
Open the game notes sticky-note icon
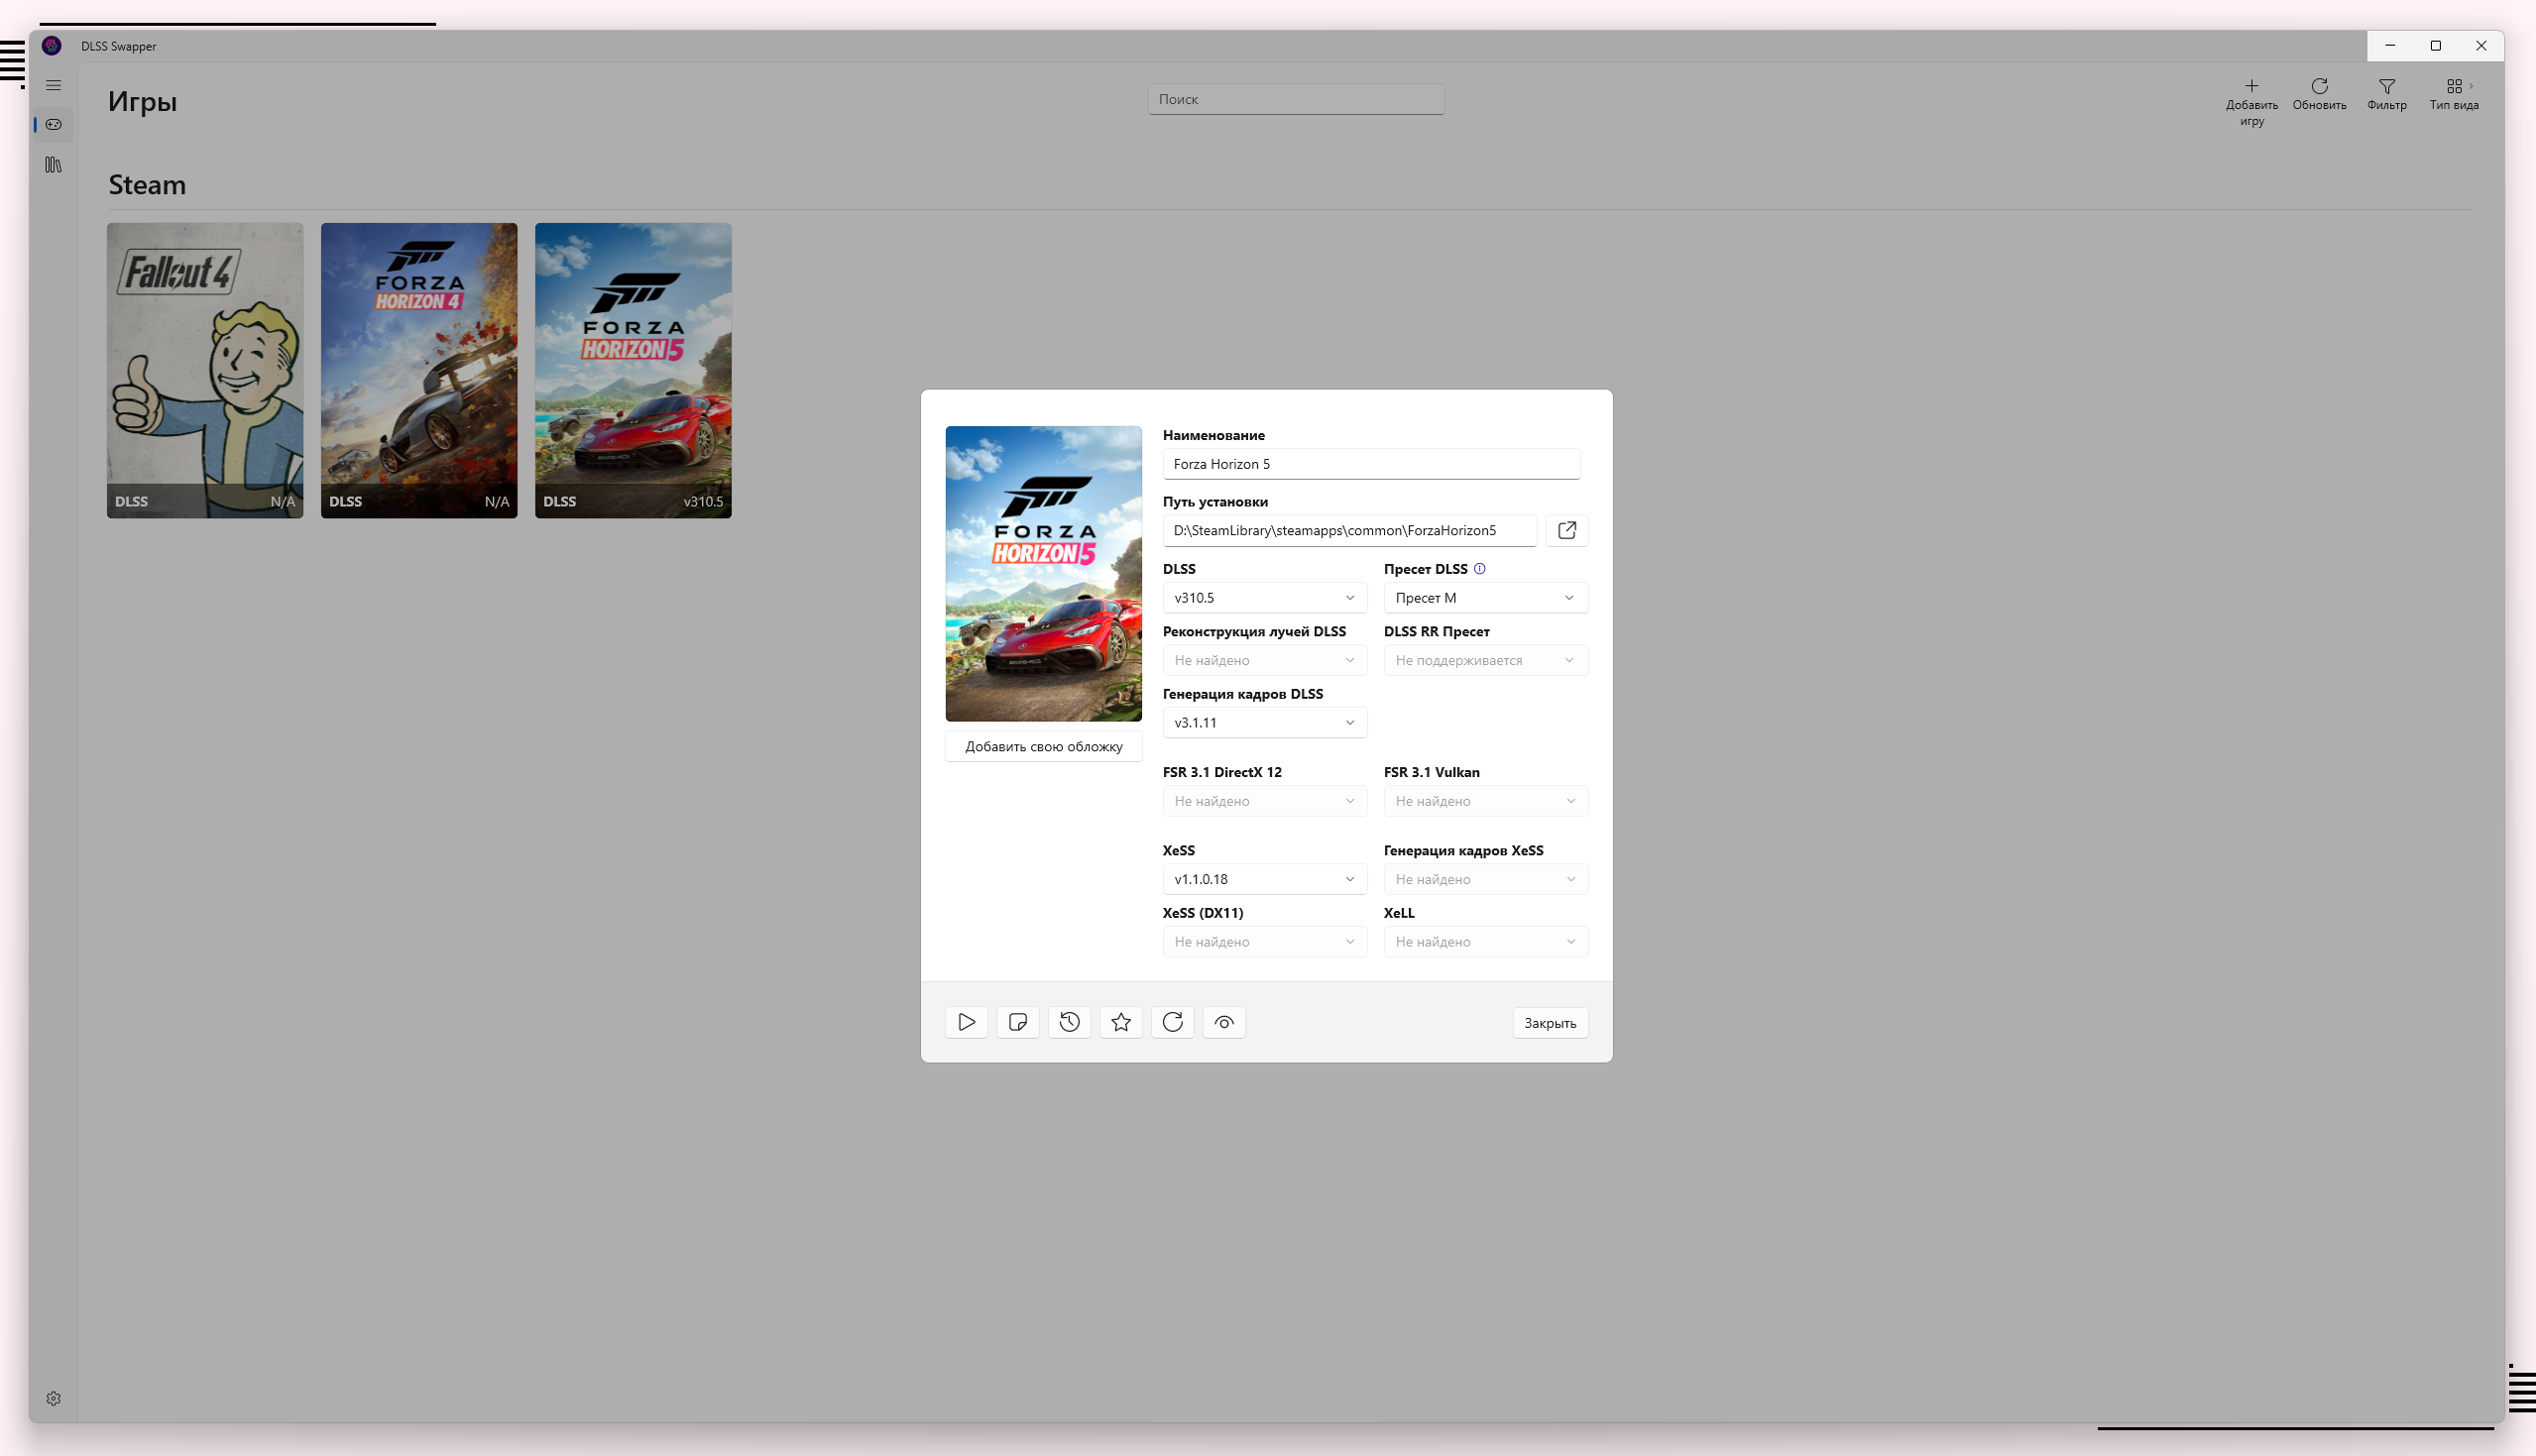click(x=1018, y=1022)
